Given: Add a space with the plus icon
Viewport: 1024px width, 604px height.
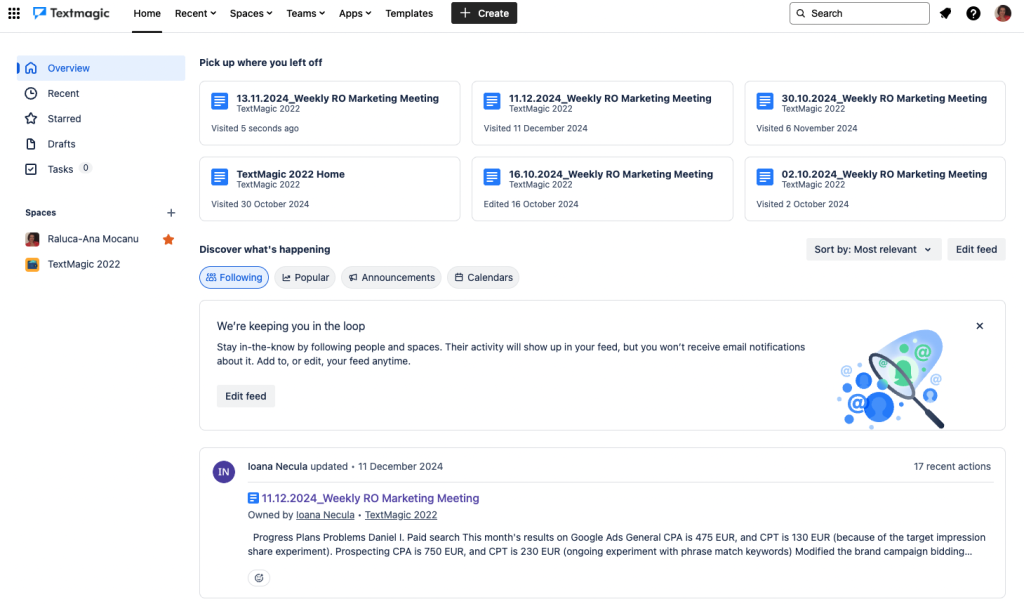Looking at the screenshot, I should click(171, 213).
